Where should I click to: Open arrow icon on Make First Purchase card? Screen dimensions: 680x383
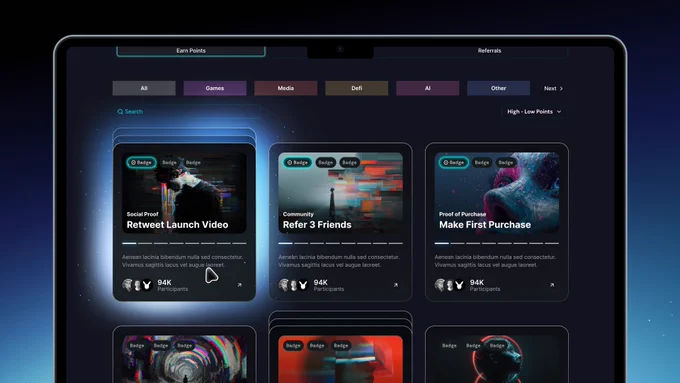tap(552, 285)
